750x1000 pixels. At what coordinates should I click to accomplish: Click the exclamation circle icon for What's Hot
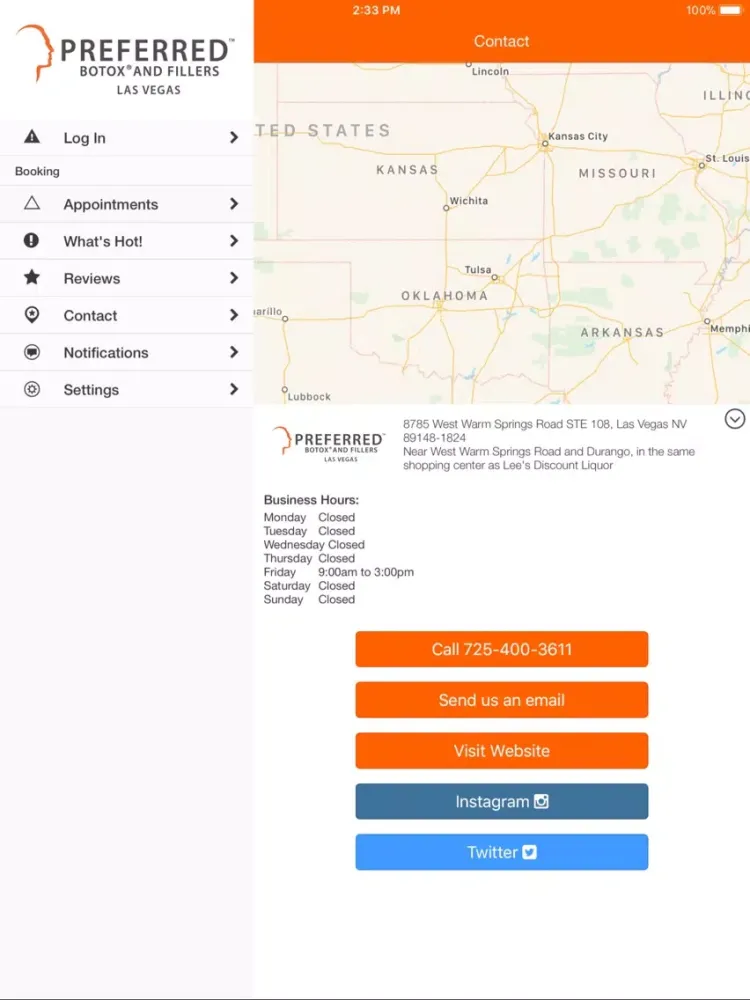tap(31, 240)
